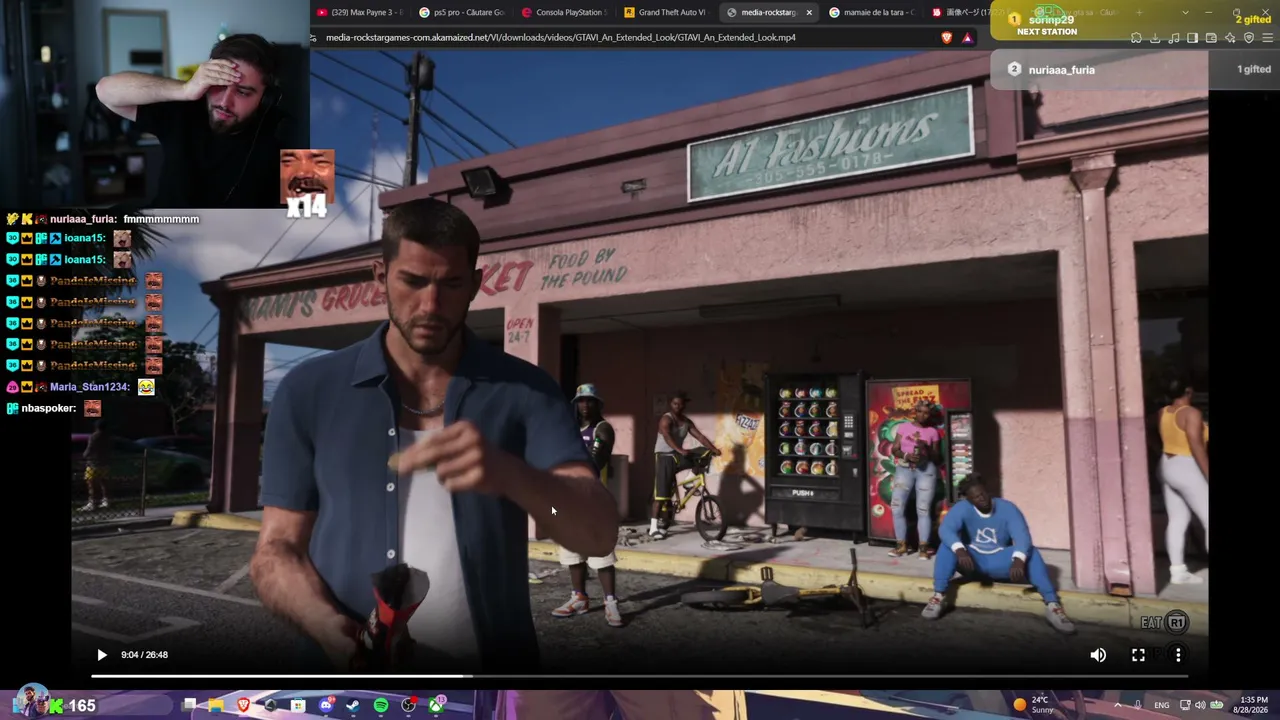This screenshot has width=1280, height=720.
Task: Open Discord from the taskbar
Action: click(x=326, y=705)
